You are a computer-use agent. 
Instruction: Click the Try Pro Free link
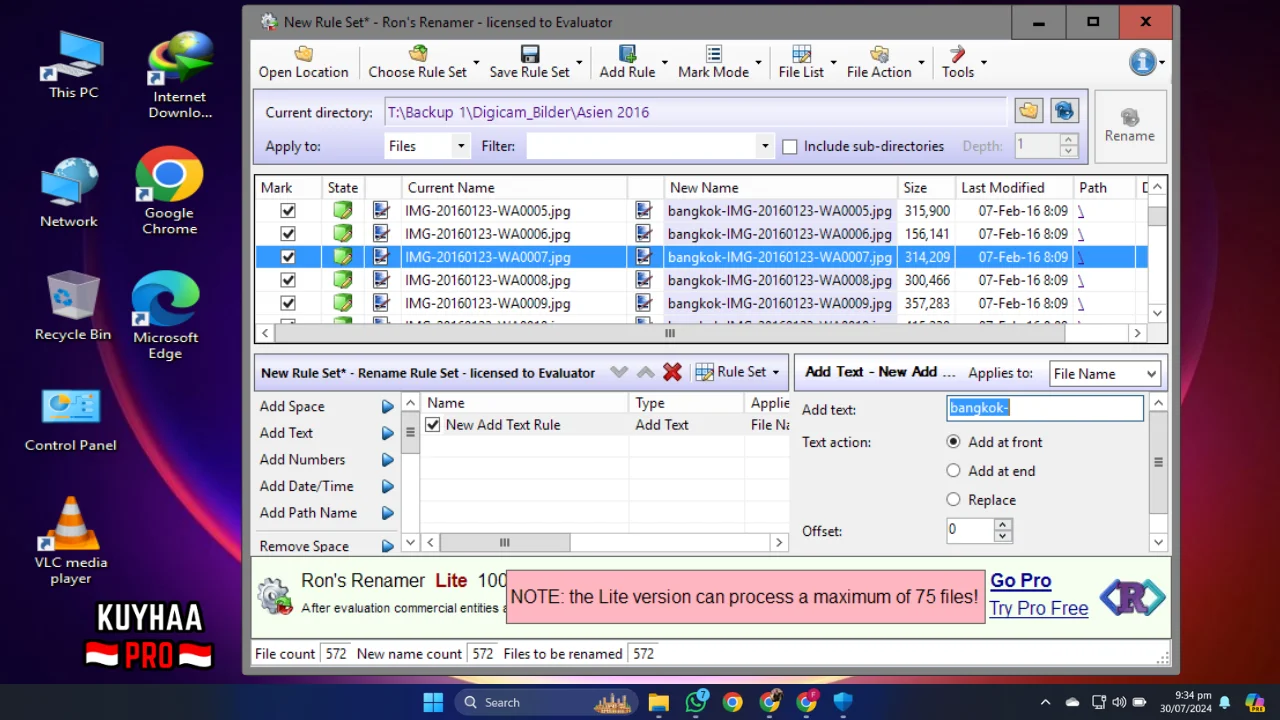1038,608
